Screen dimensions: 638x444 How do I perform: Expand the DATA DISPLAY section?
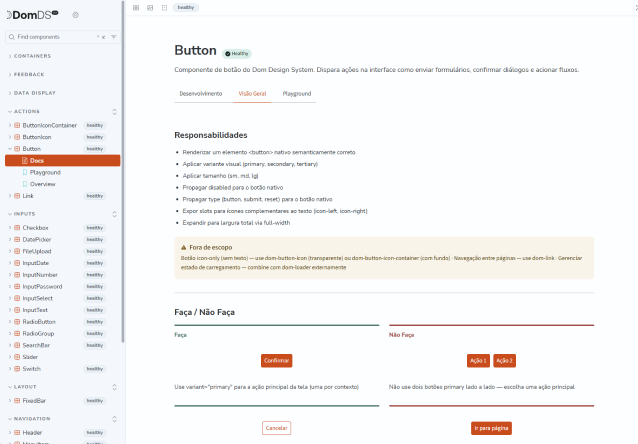tap(32, 93)
